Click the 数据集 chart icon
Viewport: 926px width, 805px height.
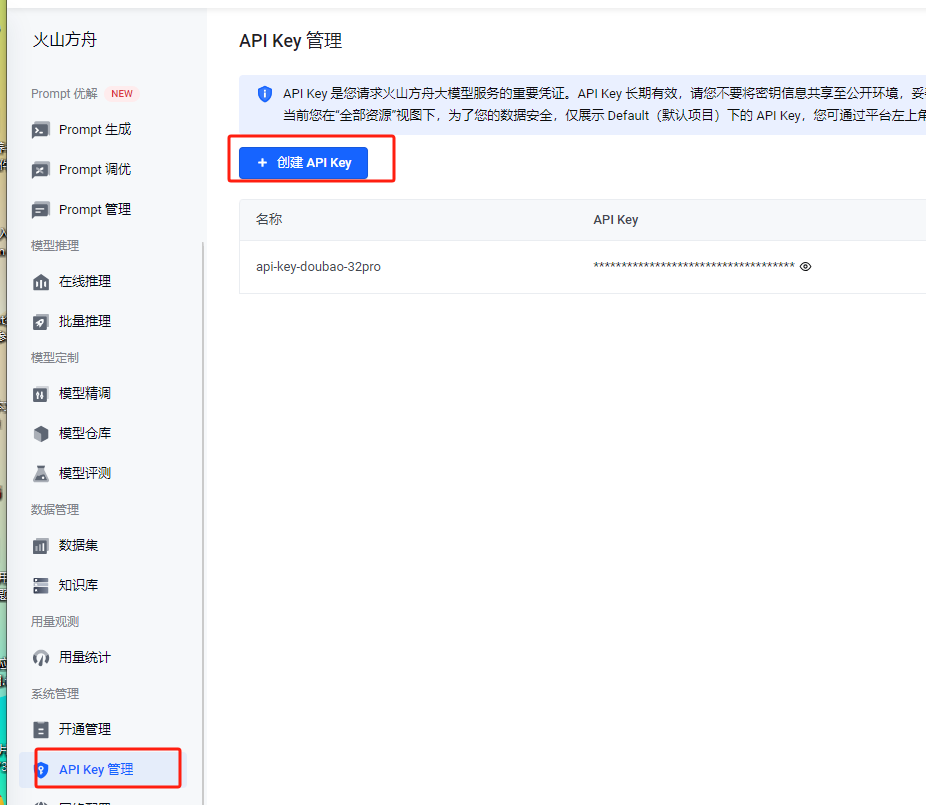[x=41, y=546]
